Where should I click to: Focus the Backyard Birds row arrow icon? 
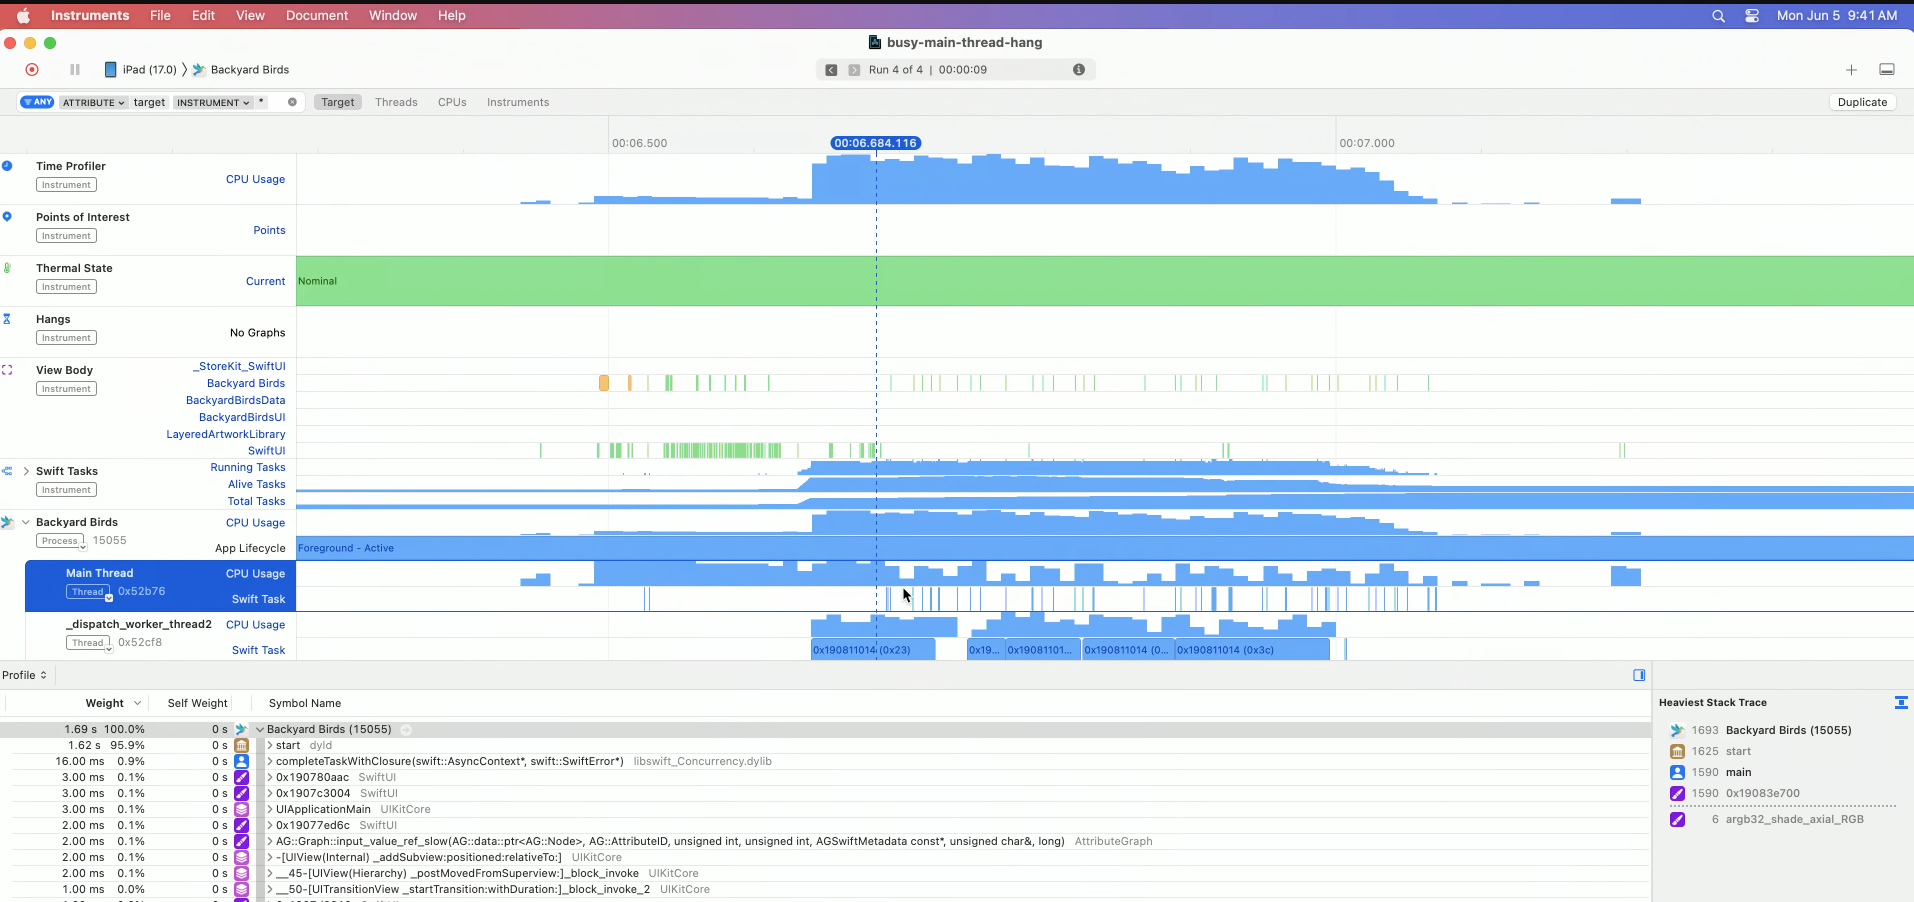406,730
